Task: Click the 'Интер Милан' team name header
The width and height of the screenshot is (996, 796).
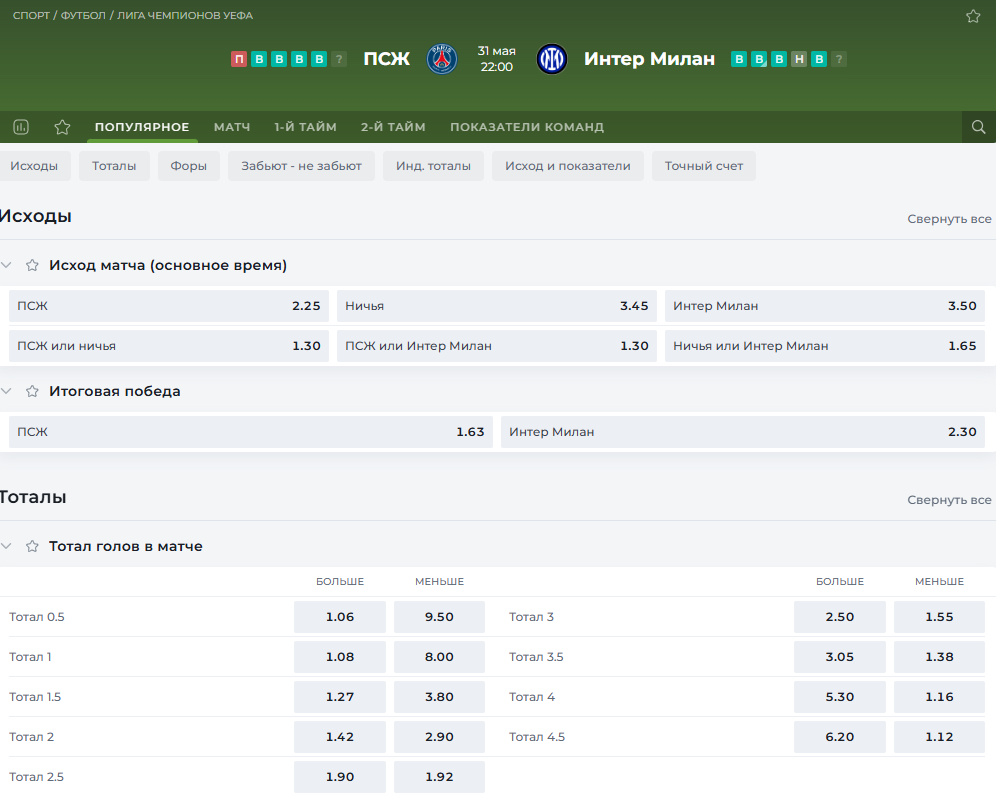Action: pos(649,59)
